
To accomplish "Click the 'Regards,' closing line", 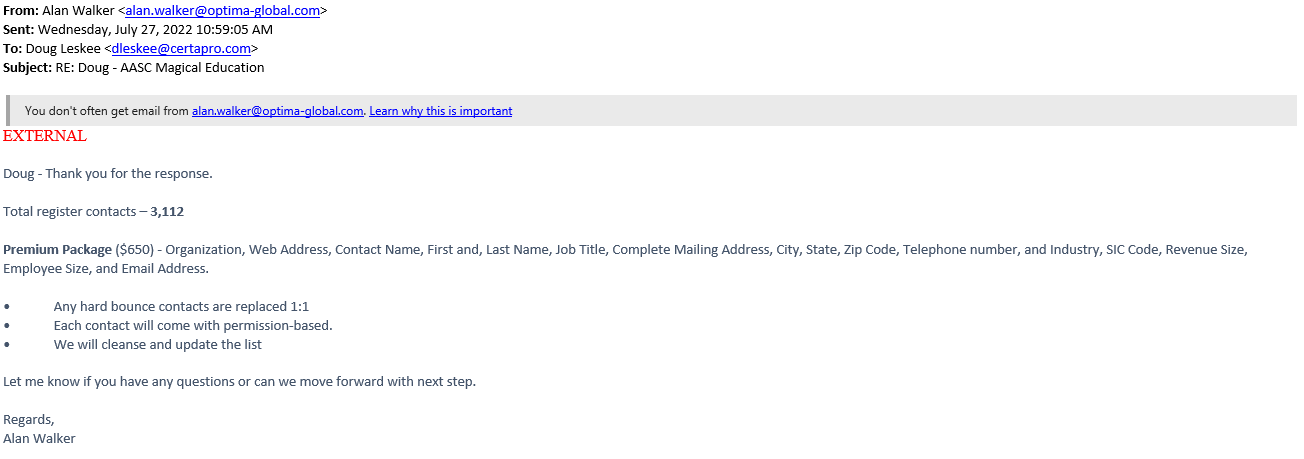I will 29,419.
